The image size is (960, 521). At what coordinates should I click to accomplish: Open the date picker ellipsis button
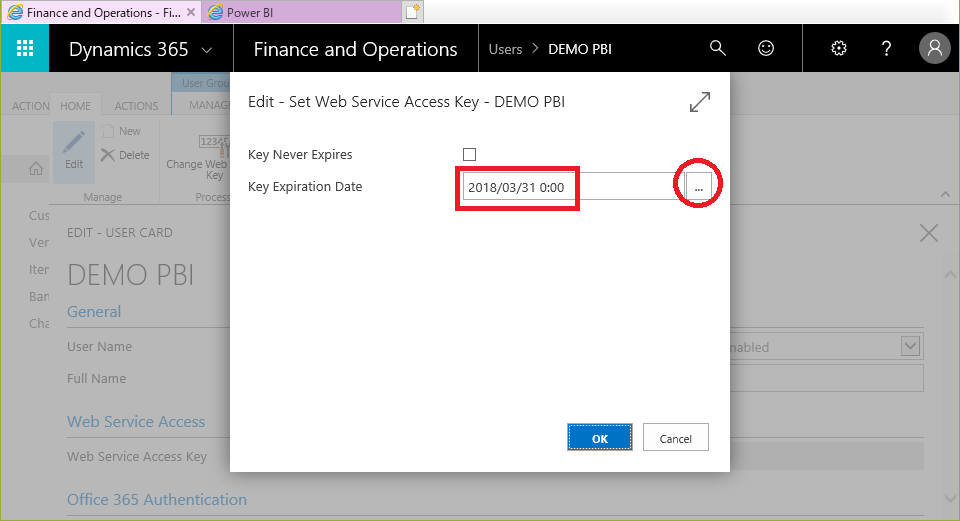(x=699, y=187)
